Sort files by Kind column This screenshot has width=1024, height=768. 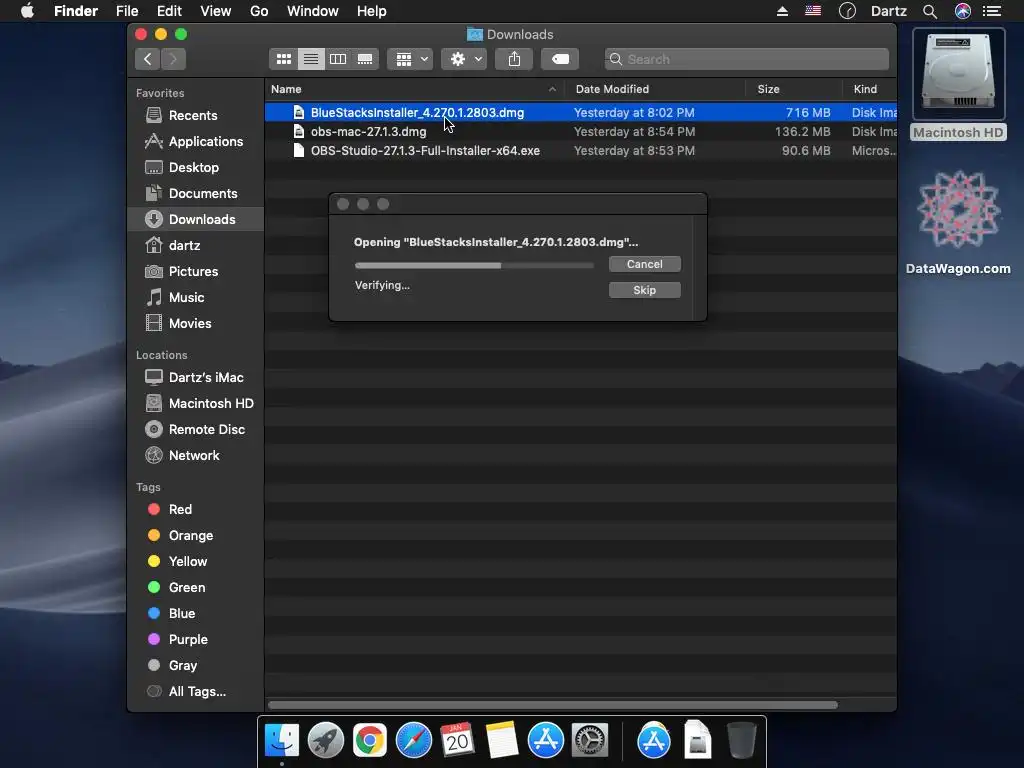870,89
